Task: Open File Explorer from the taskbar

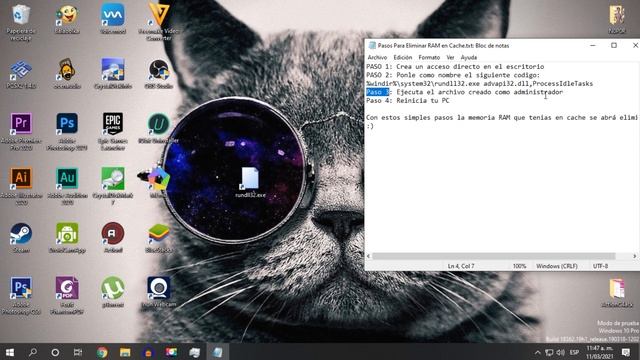Action: [x=125, y=352]
